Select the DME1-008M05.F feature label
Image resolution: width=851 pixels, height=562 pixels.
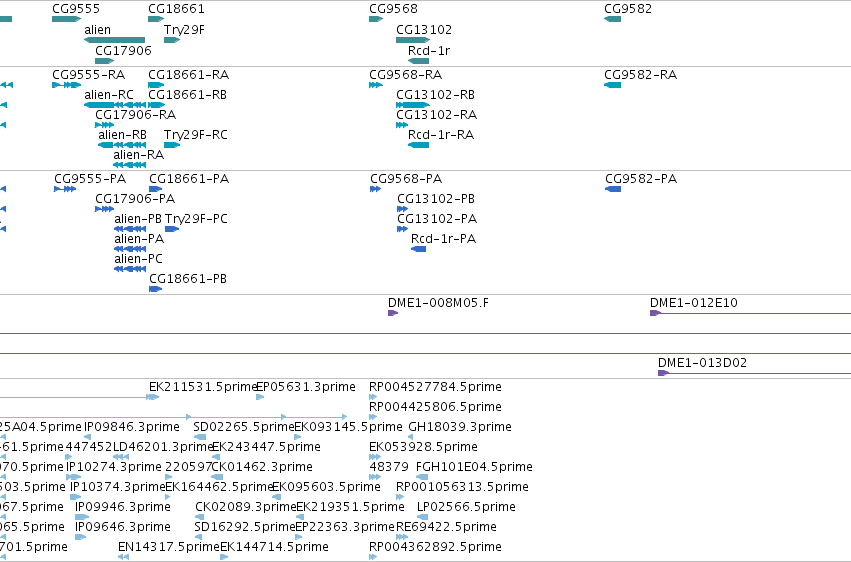(438, 303)
